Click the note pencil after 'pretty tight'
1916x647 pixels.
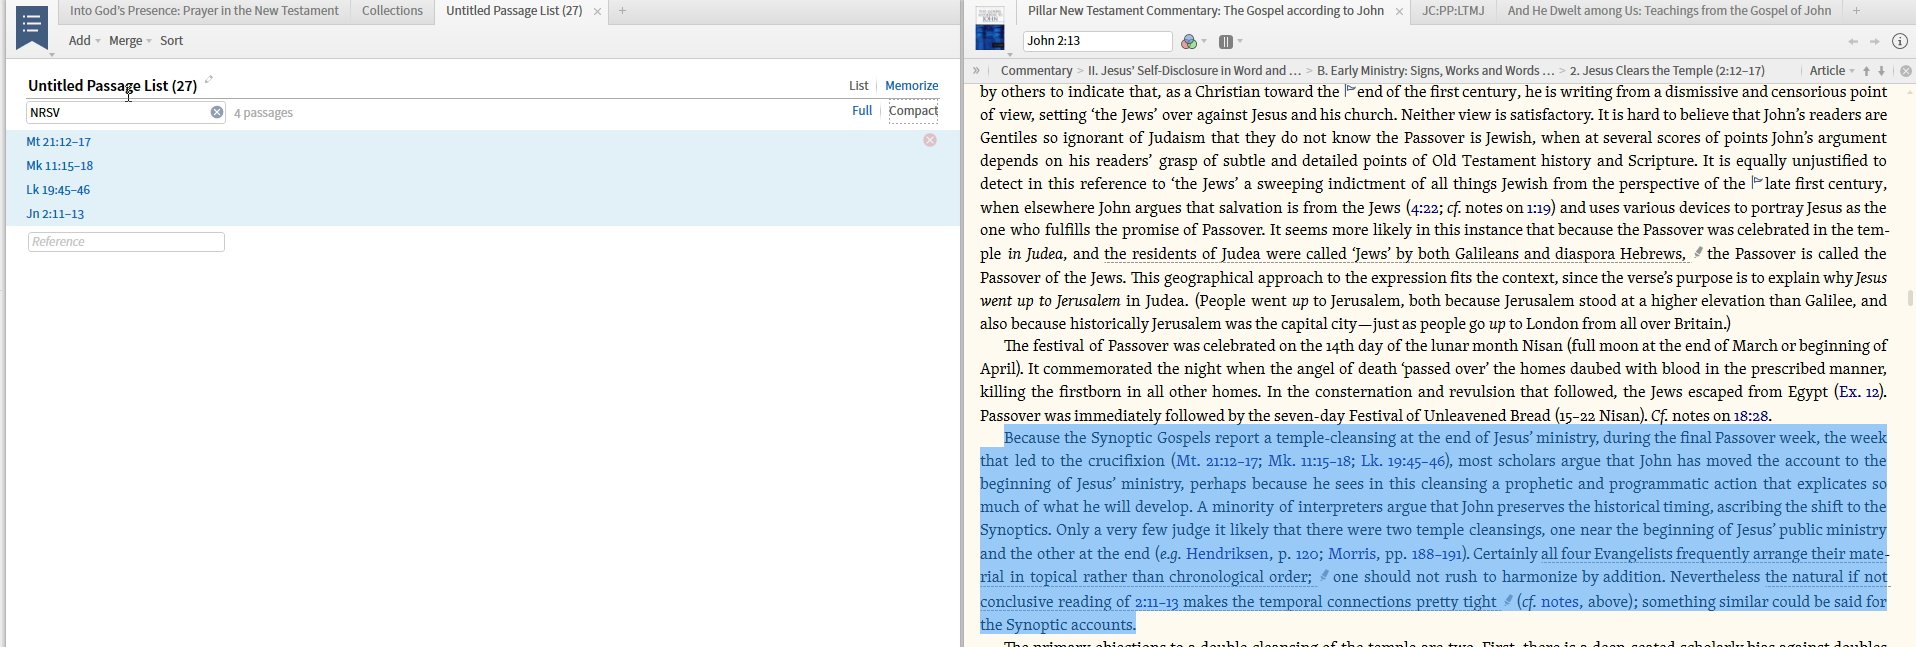click(1508, 600)
